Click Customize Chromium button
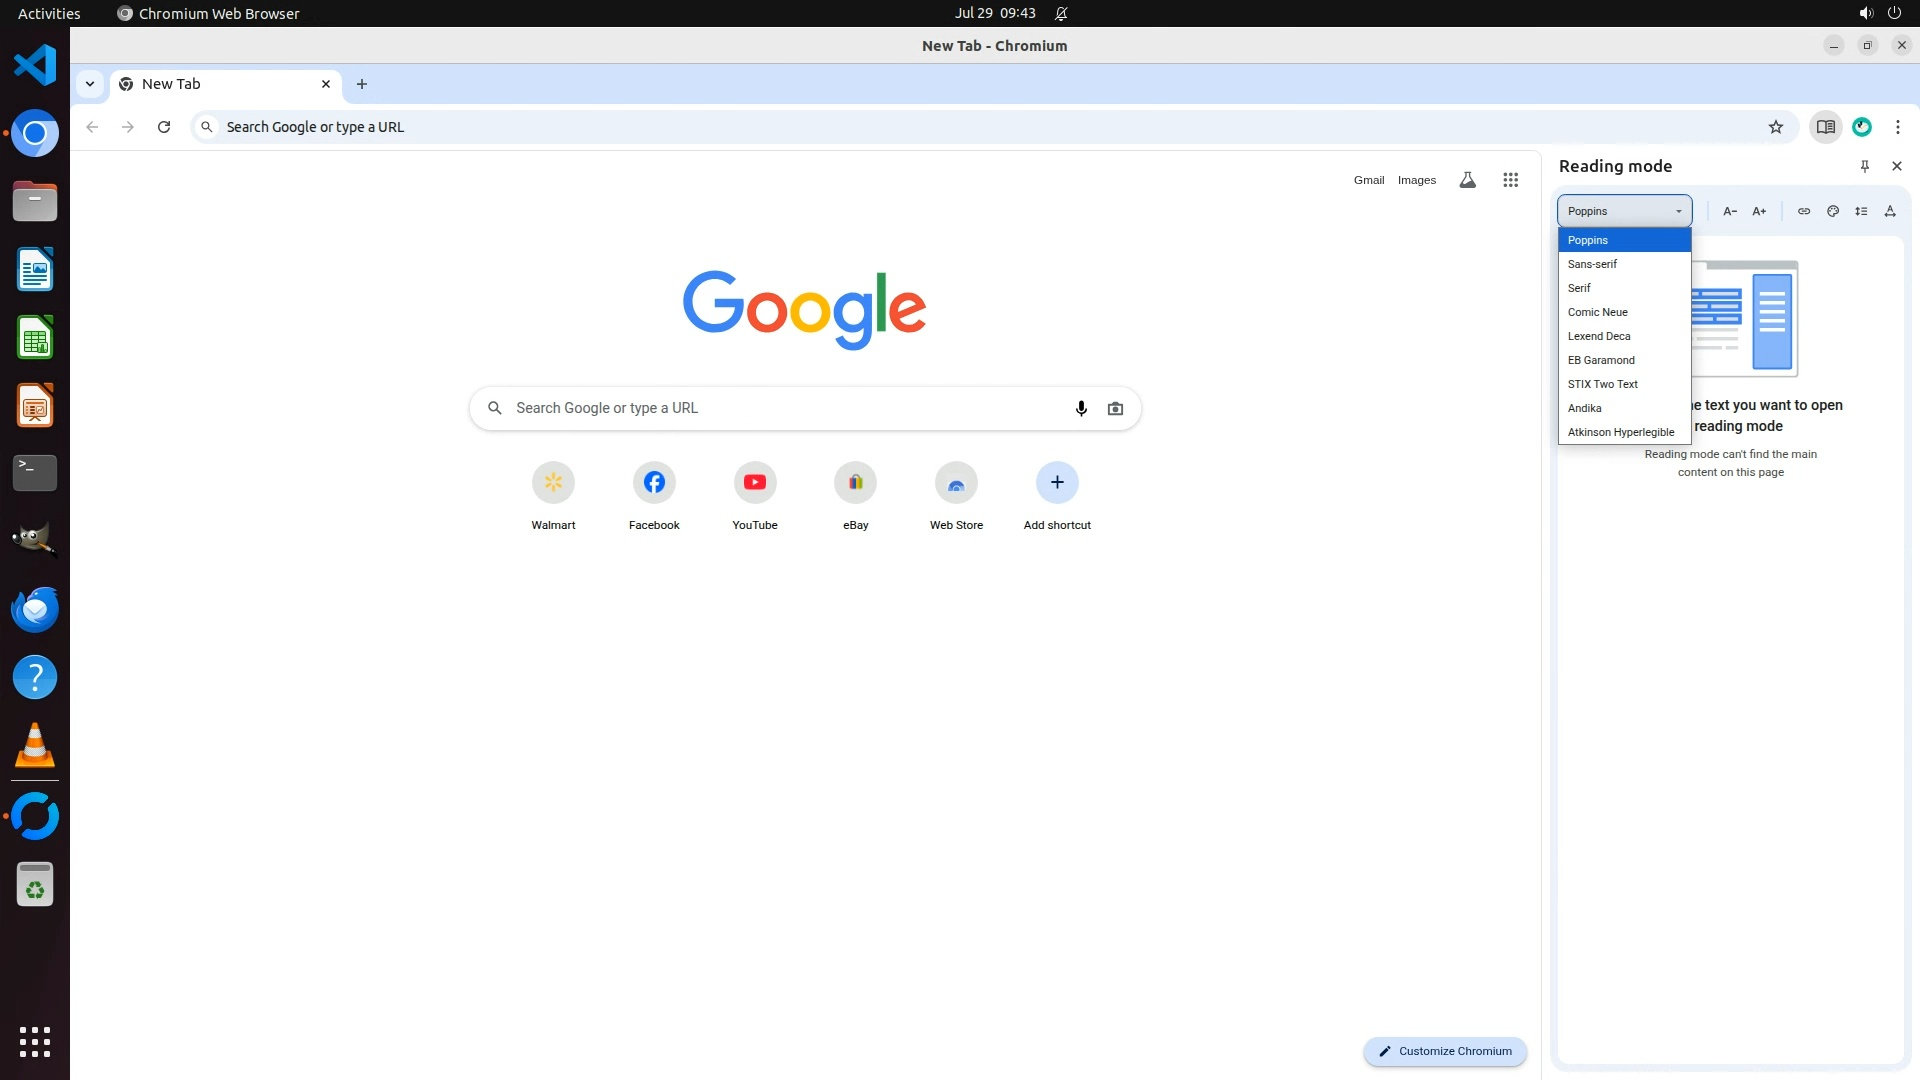The height and width of the screenshot is (1080, 1920). [1444, 1051]
